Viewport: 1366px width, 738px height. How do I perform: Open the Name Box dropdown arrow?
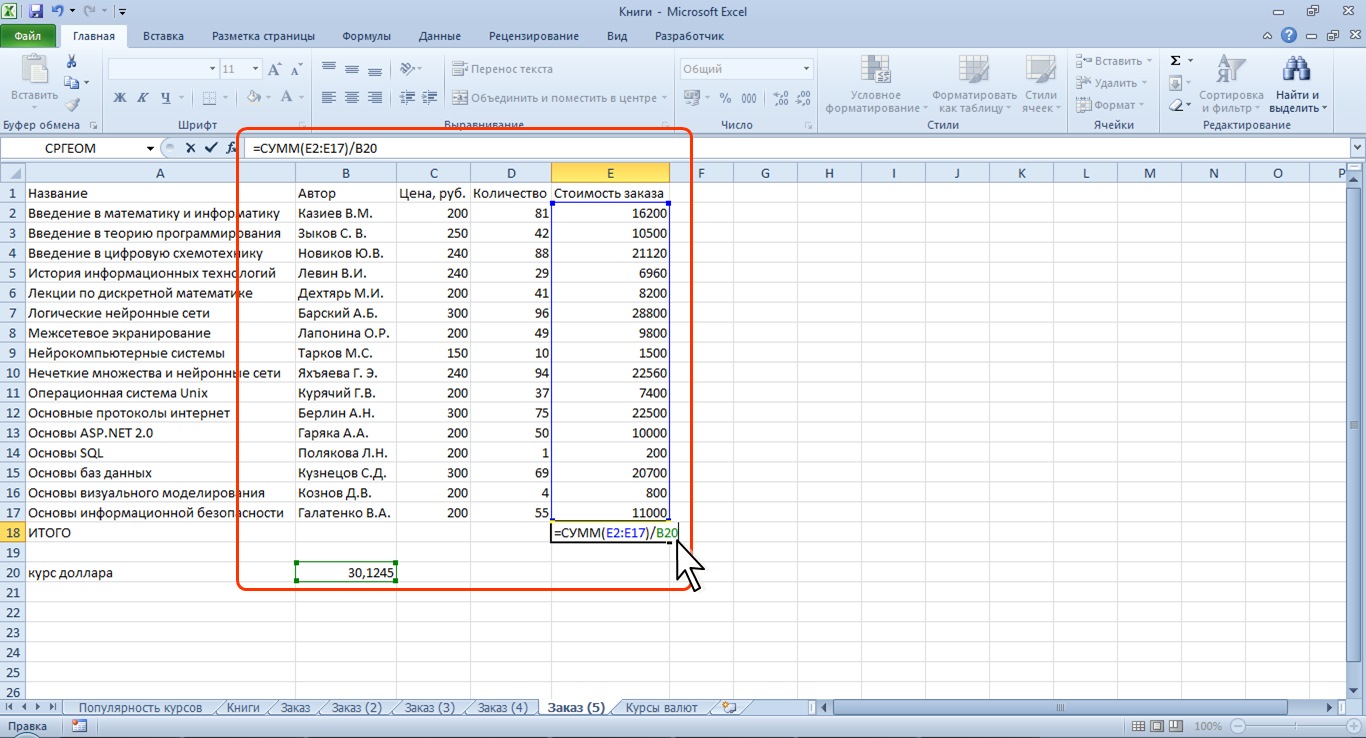[x=151, y=148]
